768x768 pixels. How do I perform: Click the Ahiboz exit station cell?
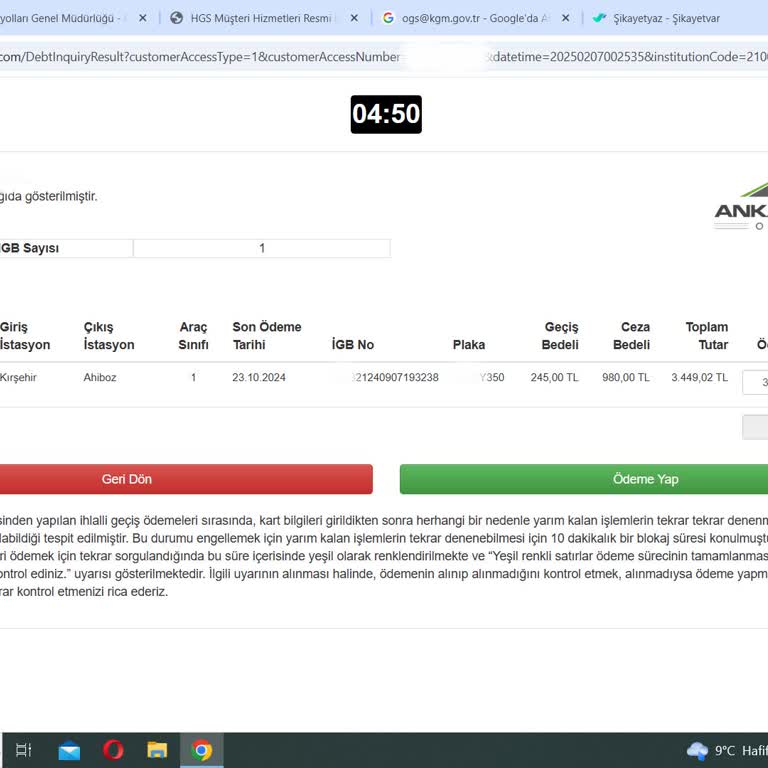click(100, 377)
